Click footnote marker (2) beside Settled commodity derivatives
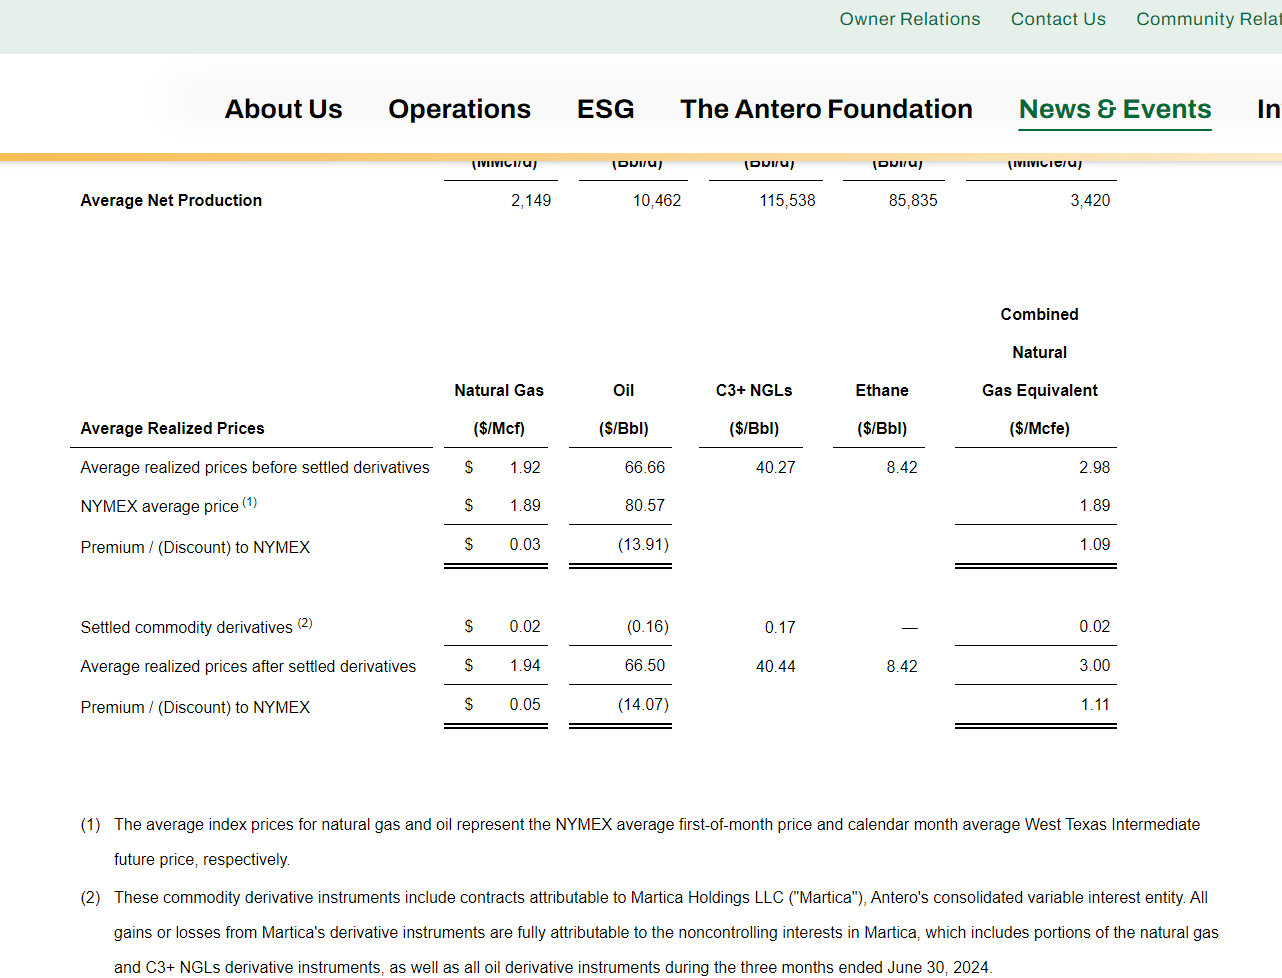1282x978 pixels. [305, 623]
